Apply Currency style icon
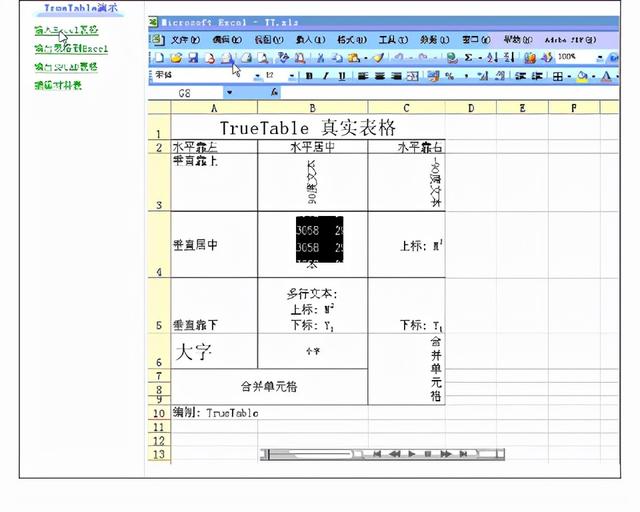The image size is (640, 512). click(433, 76)
